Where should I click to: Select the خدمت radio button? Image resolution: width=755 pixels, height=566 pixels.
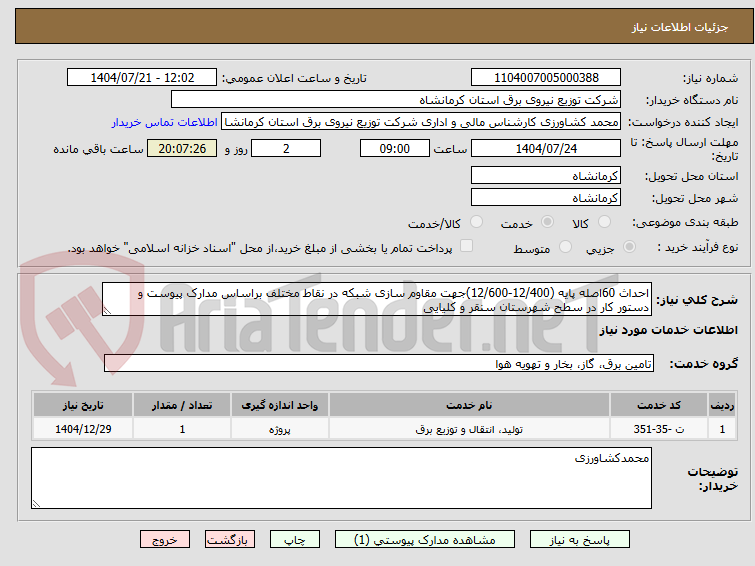coord(547,222)
